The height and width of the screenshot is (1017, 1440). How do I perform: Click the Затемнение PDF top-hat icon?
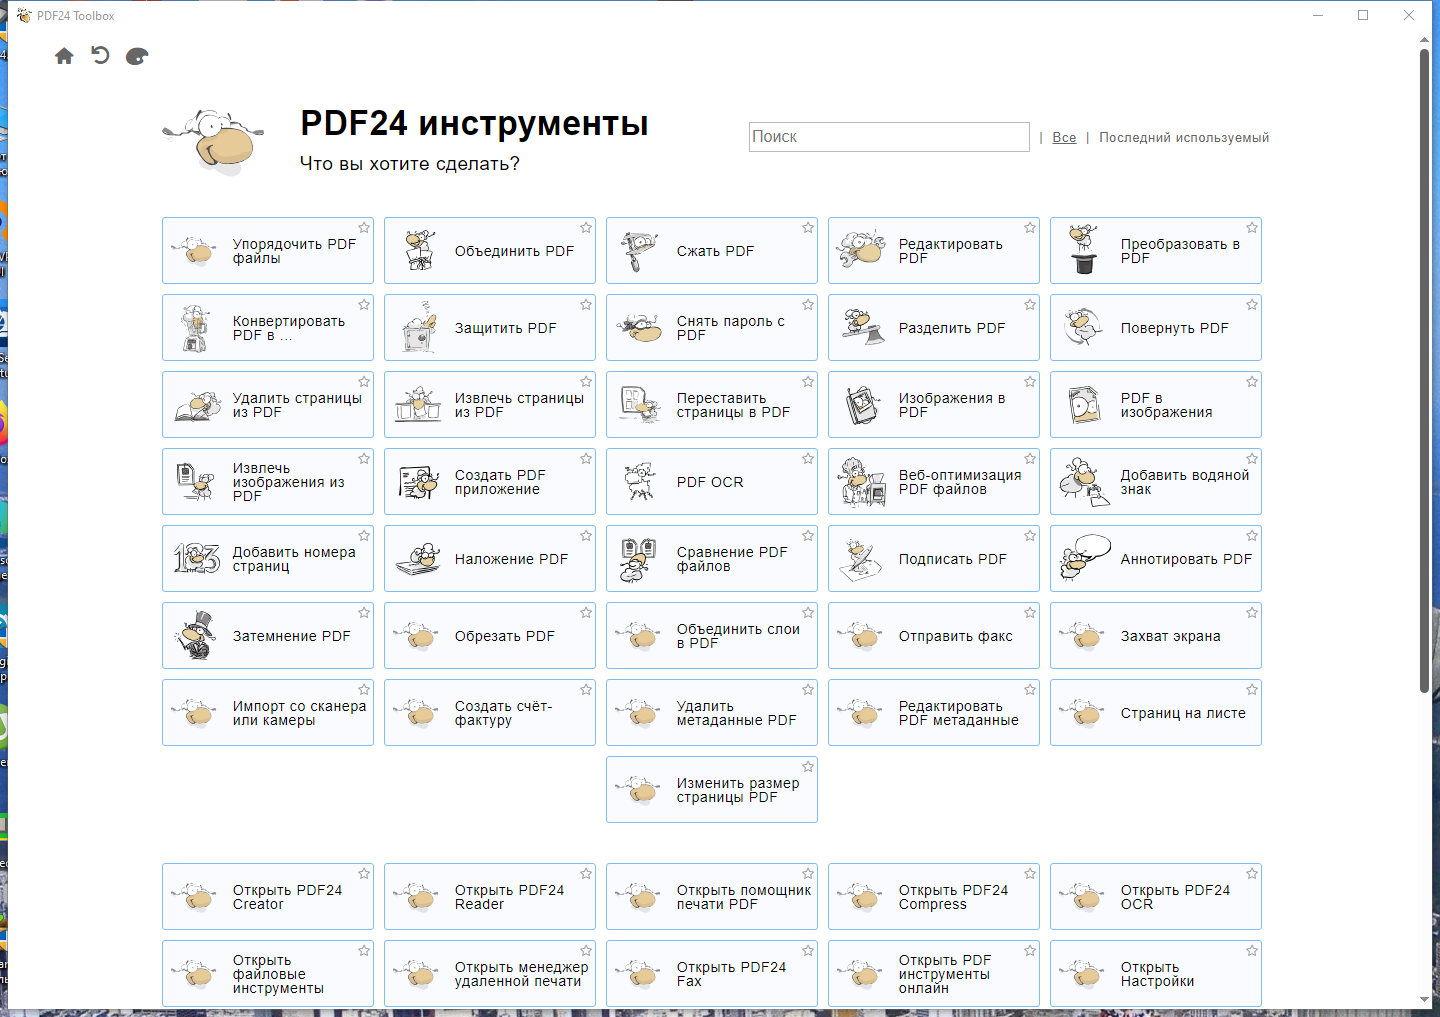click(x=195, y=636)
